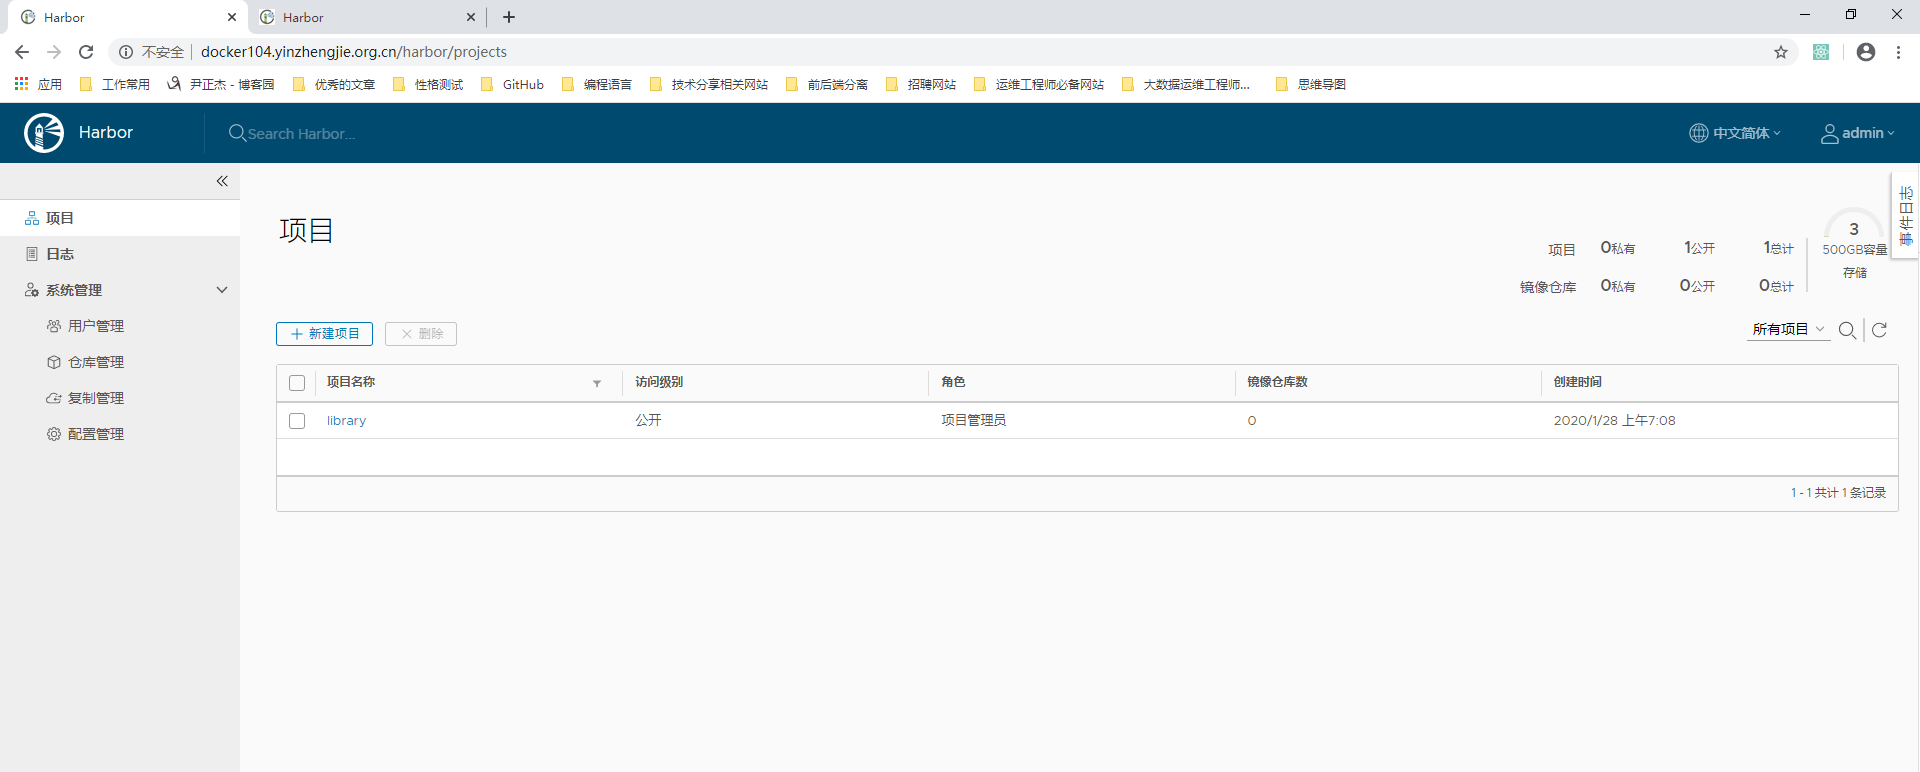The image size is (1920, 772).
Task: Collapse the 系统管理 section chevron
Action: [x=222, y=290]
